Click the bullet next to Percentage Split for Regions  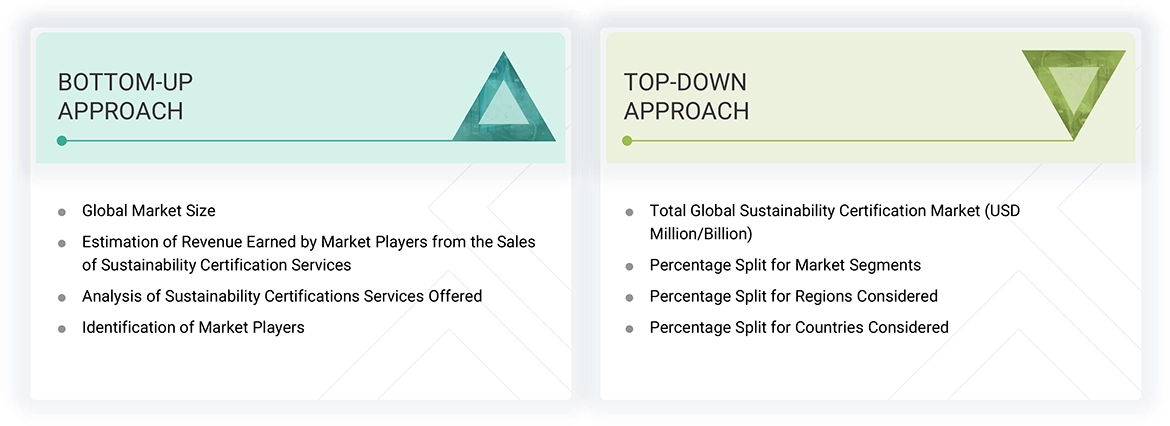(629, 297)
